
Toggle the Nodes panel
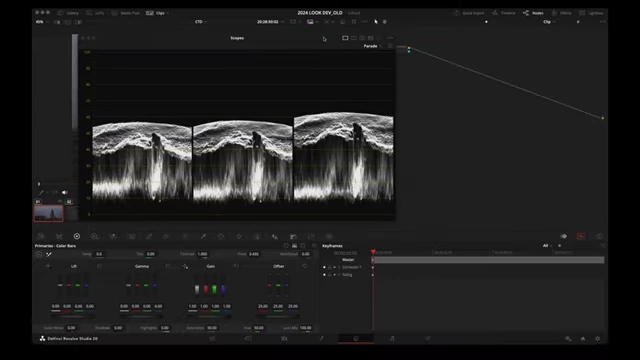coord(533,13)
